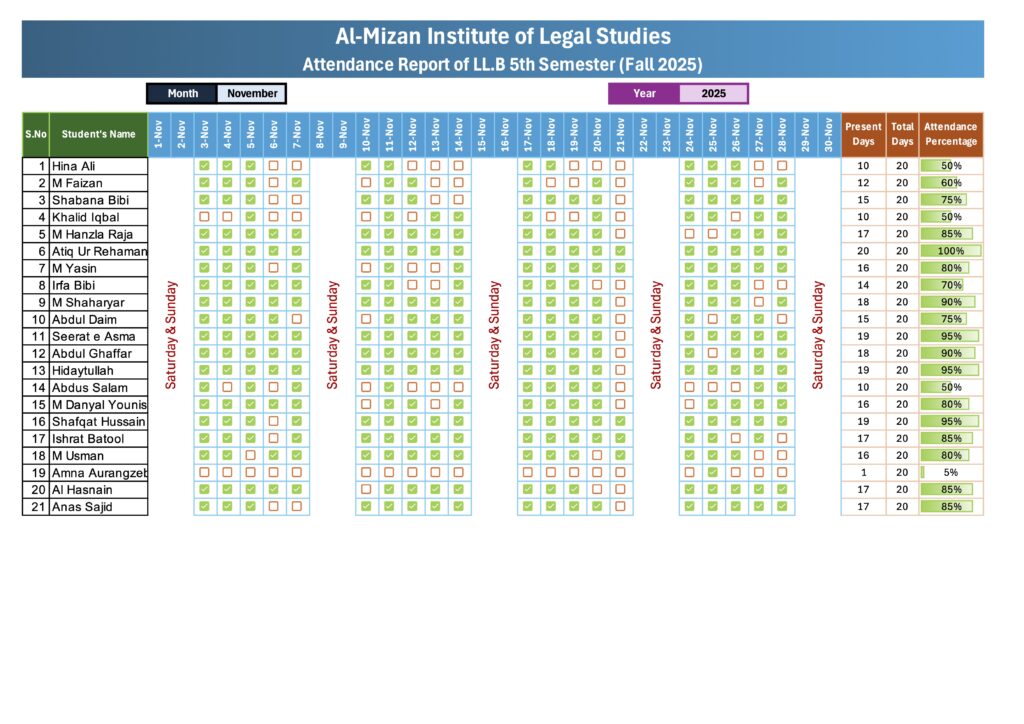Select the 6-Nov date column header

274,134
